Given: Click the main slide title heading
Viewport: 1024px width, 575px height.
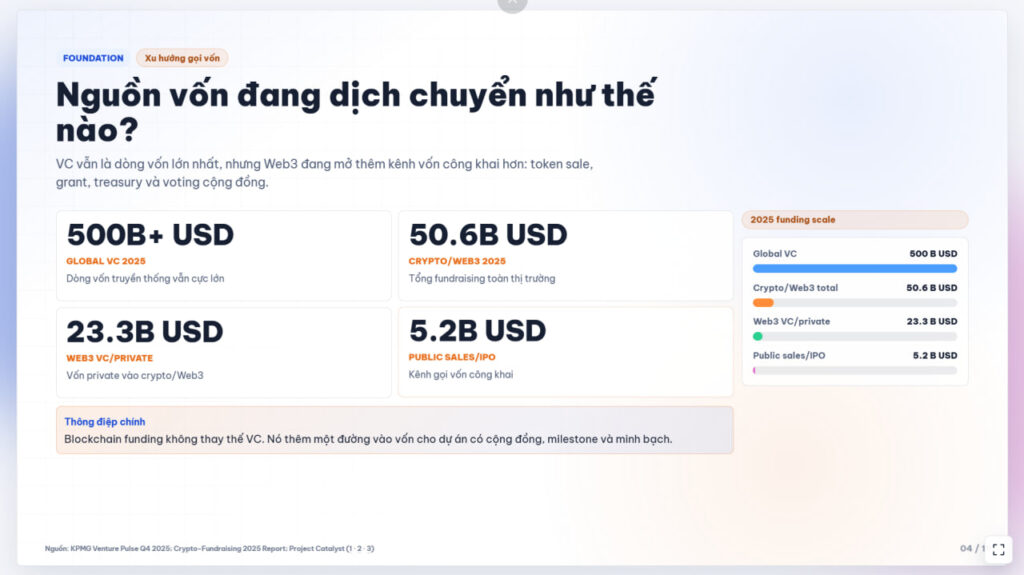Looking at the screenshot, I should click(x=356, y=112).
